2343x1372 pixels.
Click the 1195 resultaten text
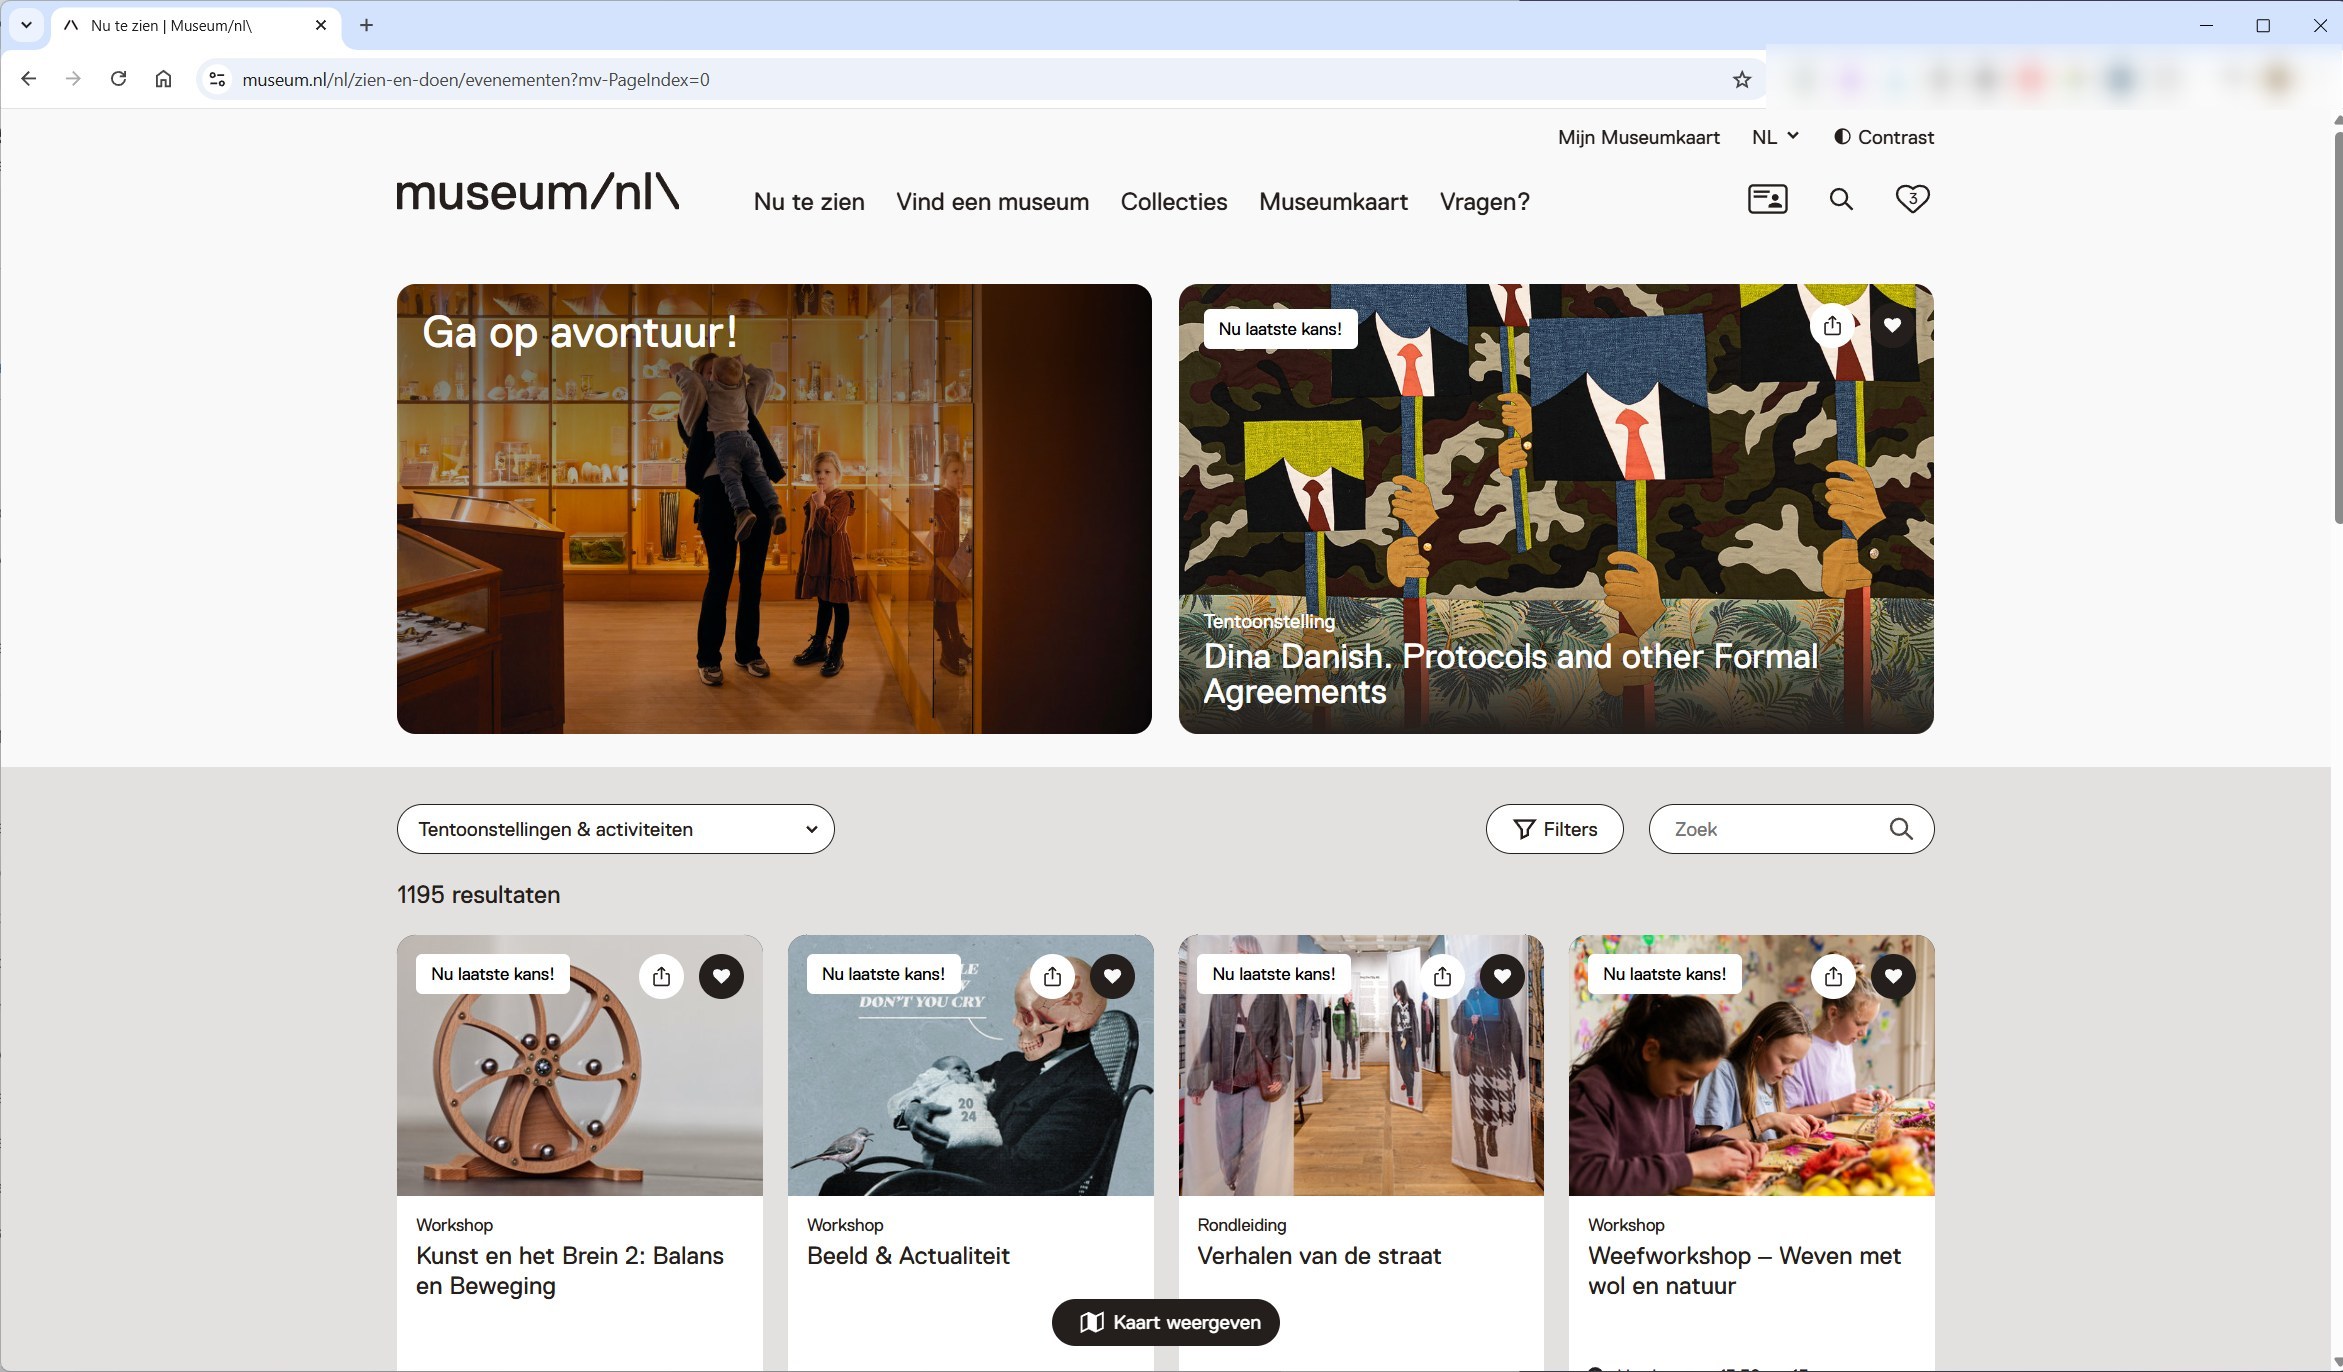pyautogui.click(x=478, y=895)
